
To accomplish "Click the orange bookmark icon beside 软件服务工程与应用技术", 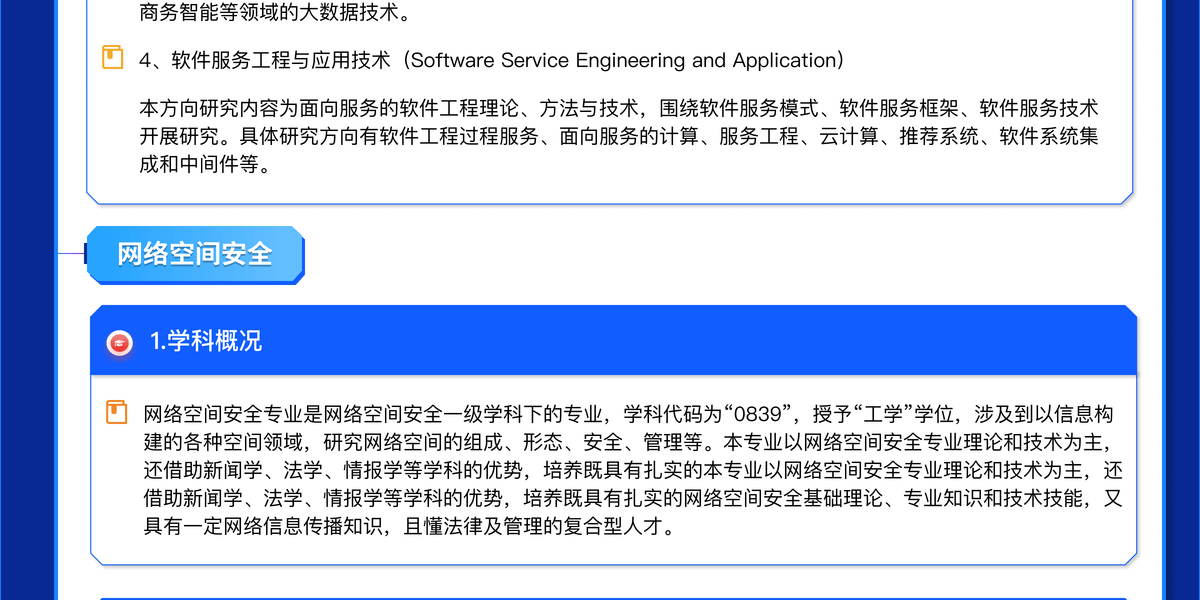I will 113,58.
